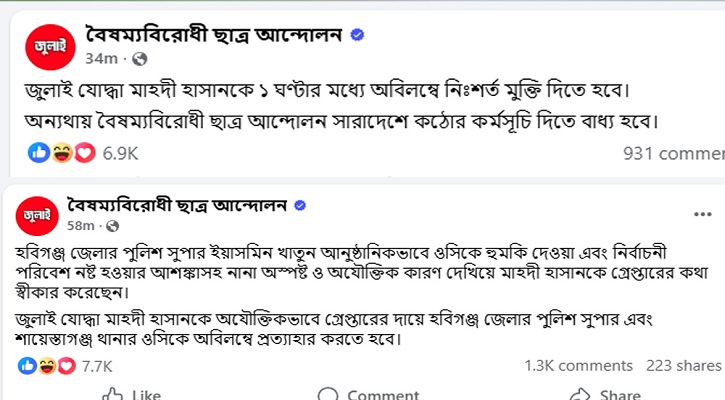The image size is (725, 400).
Task: Open the three-dot options menu on second post
Action: click(701, 214)
